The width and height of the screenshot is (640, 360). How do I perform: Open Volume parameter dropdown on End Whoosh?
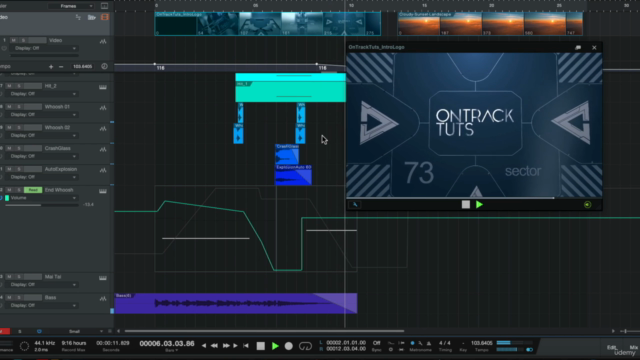tap(43, 198)
